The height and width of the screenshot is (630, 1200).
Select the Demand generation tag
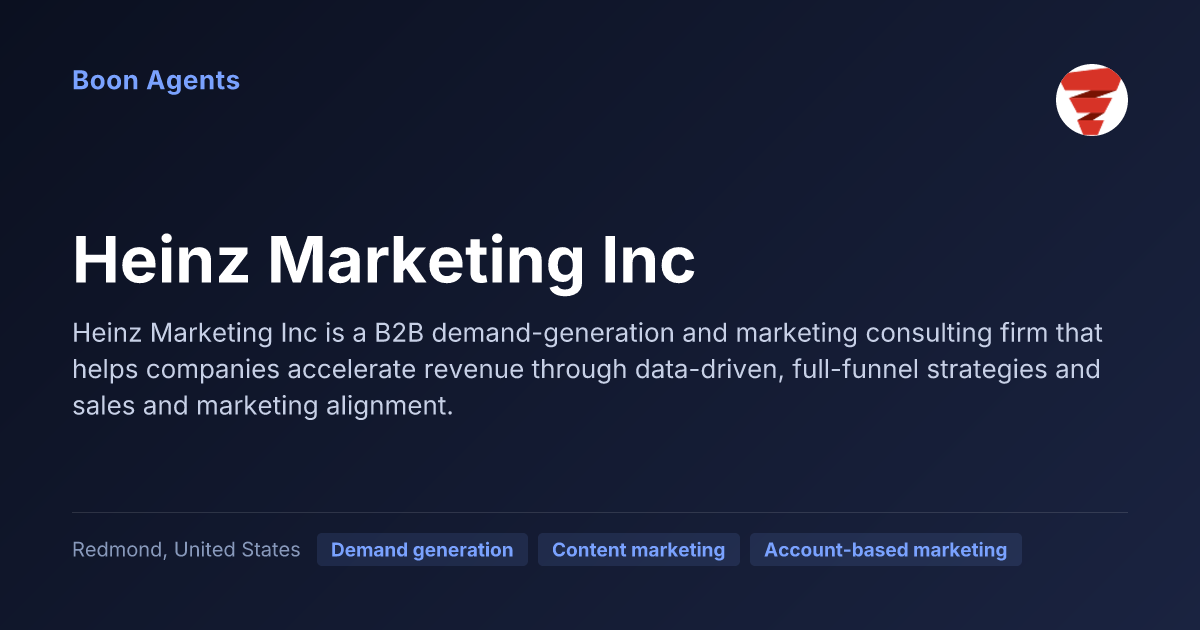422,550
